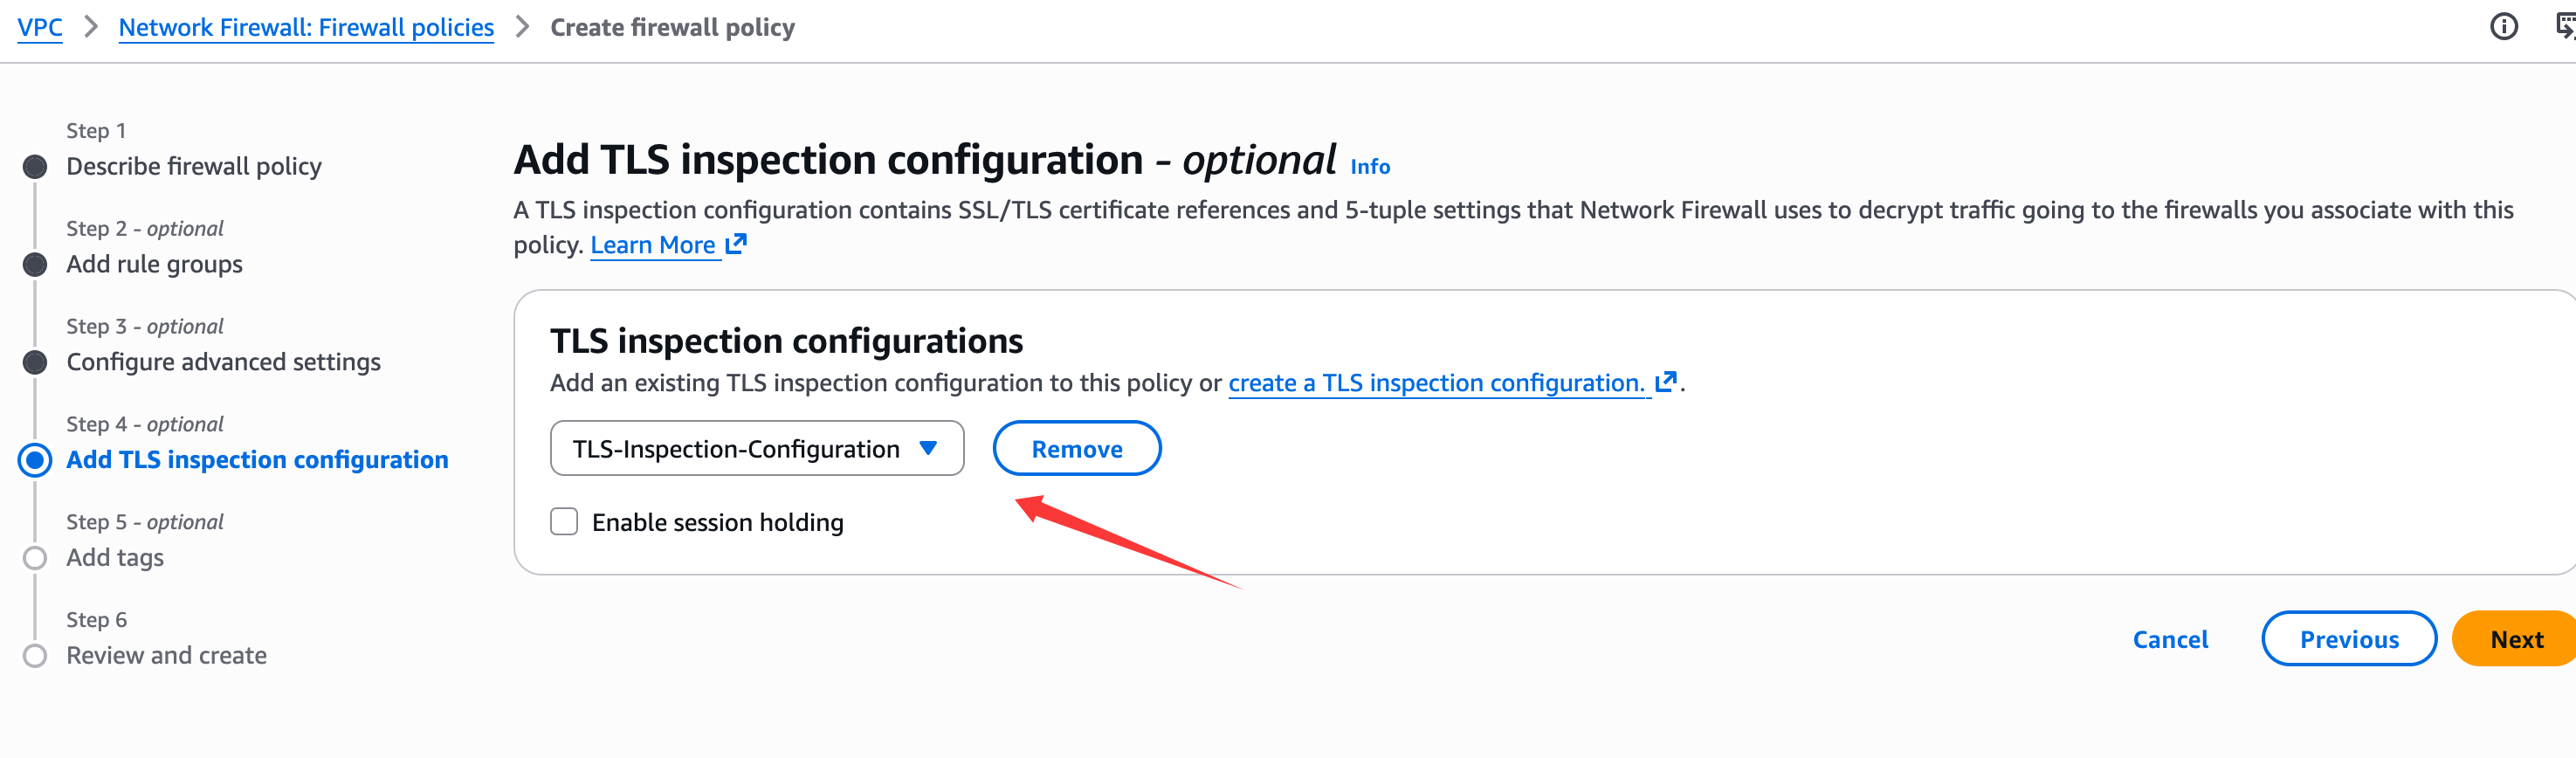Click the Step 5 Add tags circle

point(35,558)
